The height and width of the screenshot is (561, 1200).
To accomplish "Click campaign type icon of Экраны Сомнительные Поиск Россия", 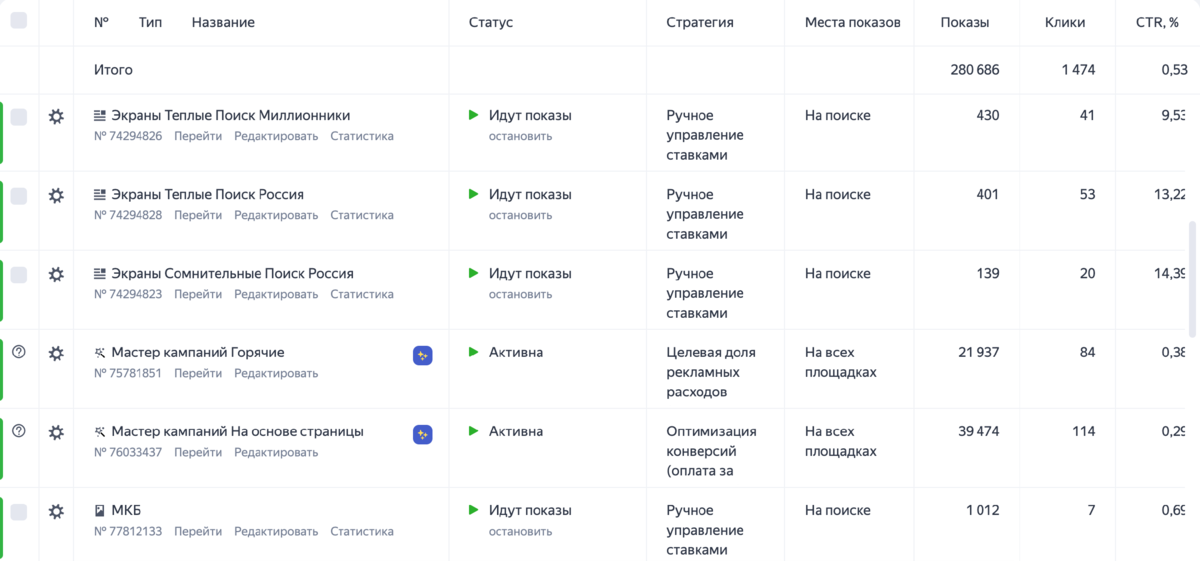I will [100, 274].
